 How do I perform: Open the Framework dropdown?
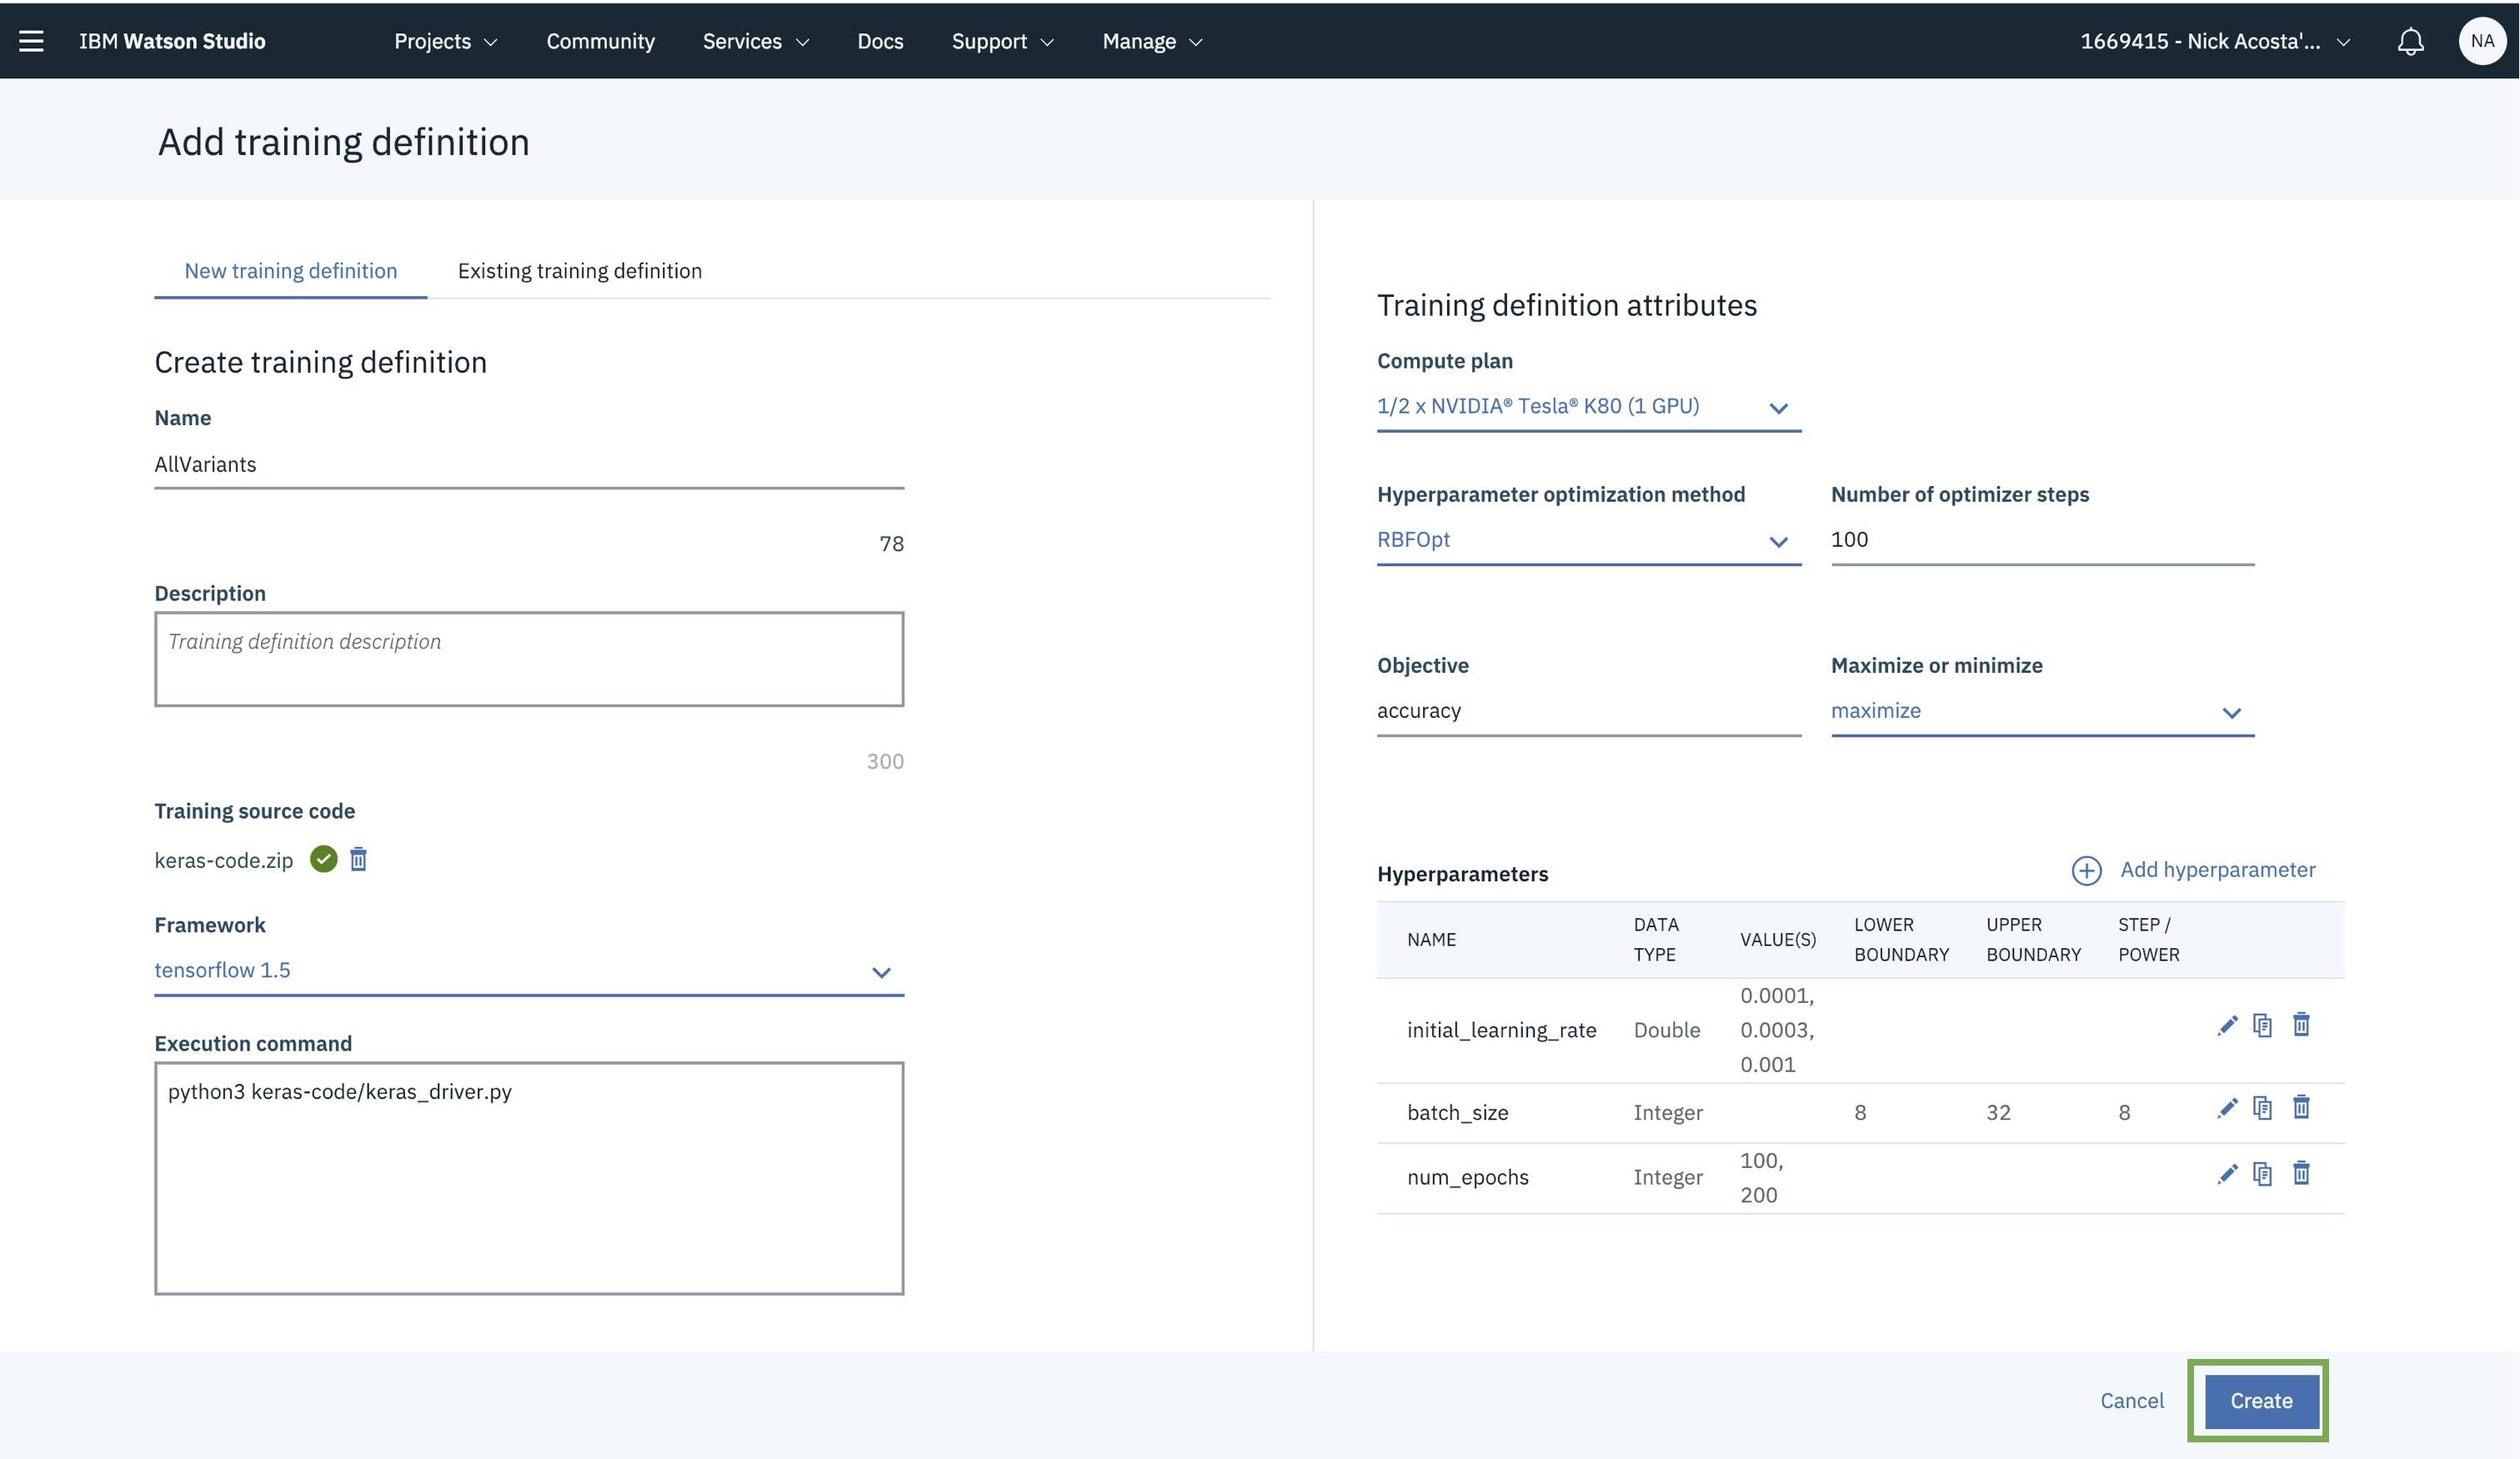529,971
